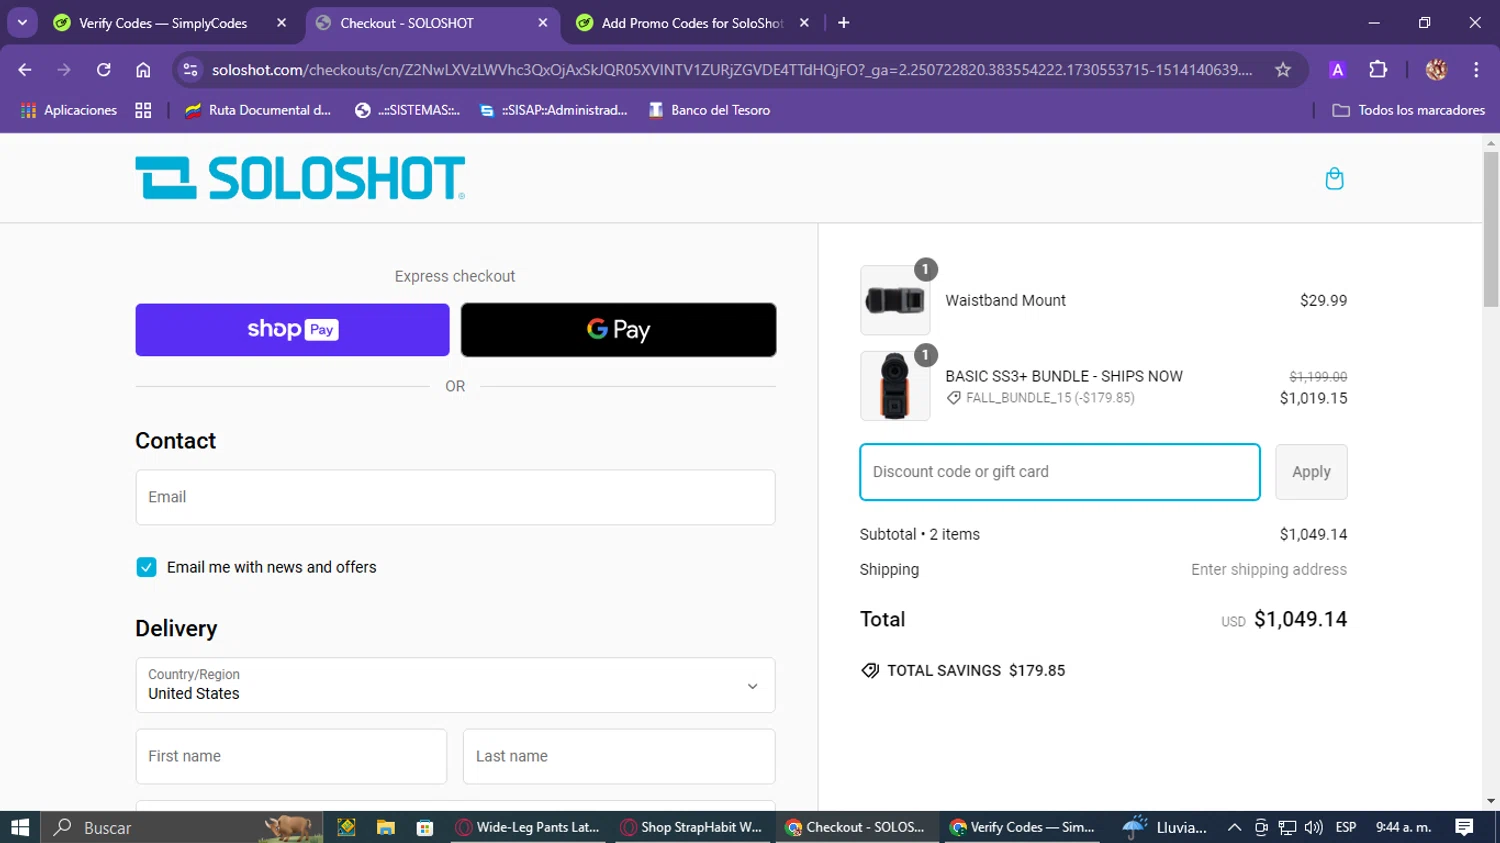Focus the First name field
Screen dimensions: 1500x843
tap(291, 756)
